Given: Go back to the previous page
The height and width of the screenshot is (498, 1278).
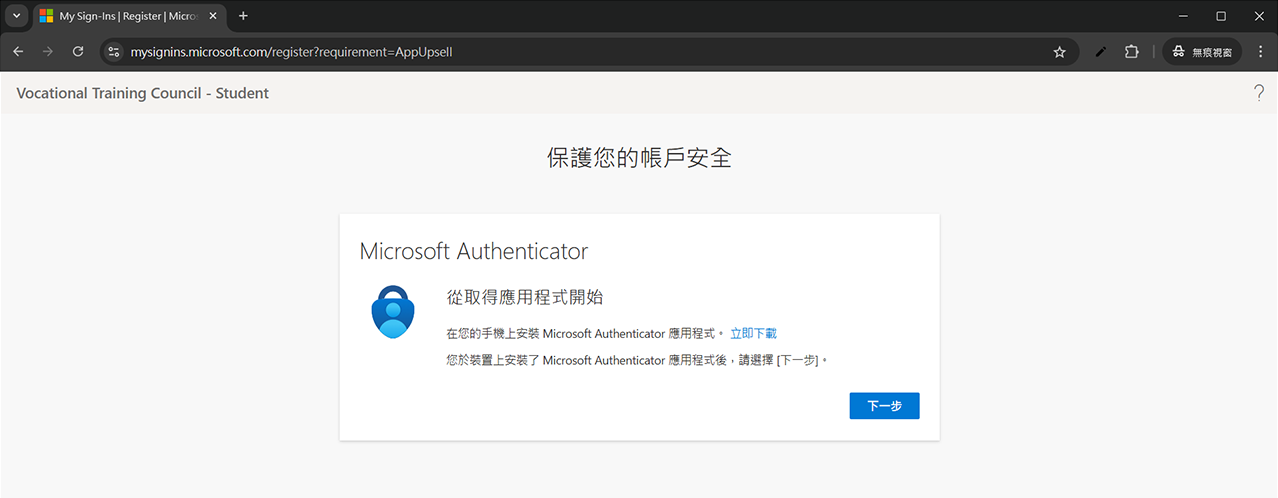Looking at the screenshot, I should 18,51.
